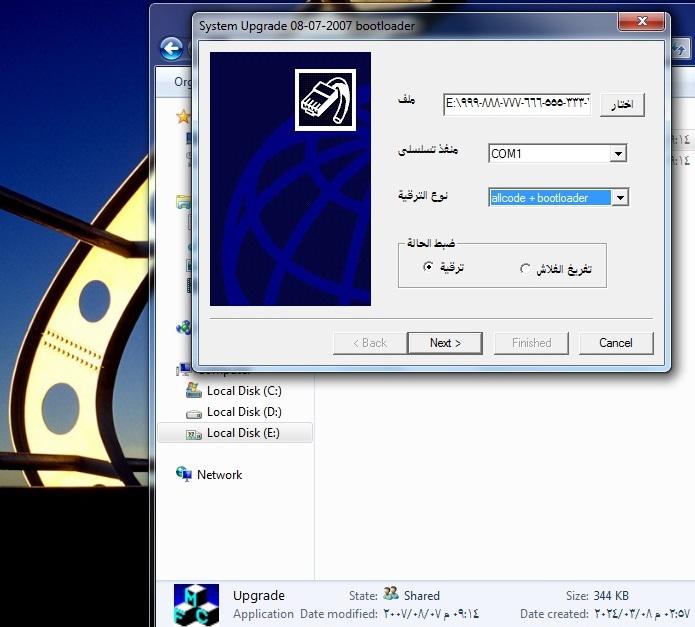Screen dimensions: 695x627
Task: Select the تفريغ الفلاش radio button
Action: tap(525, 269)
